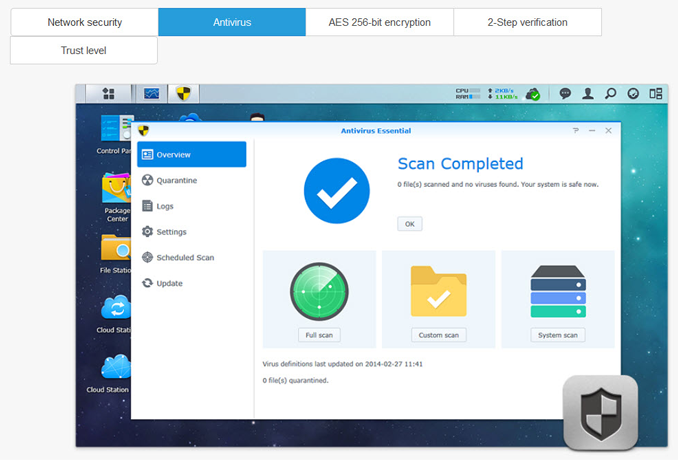Open the main menu grid icon

point(108,93)
